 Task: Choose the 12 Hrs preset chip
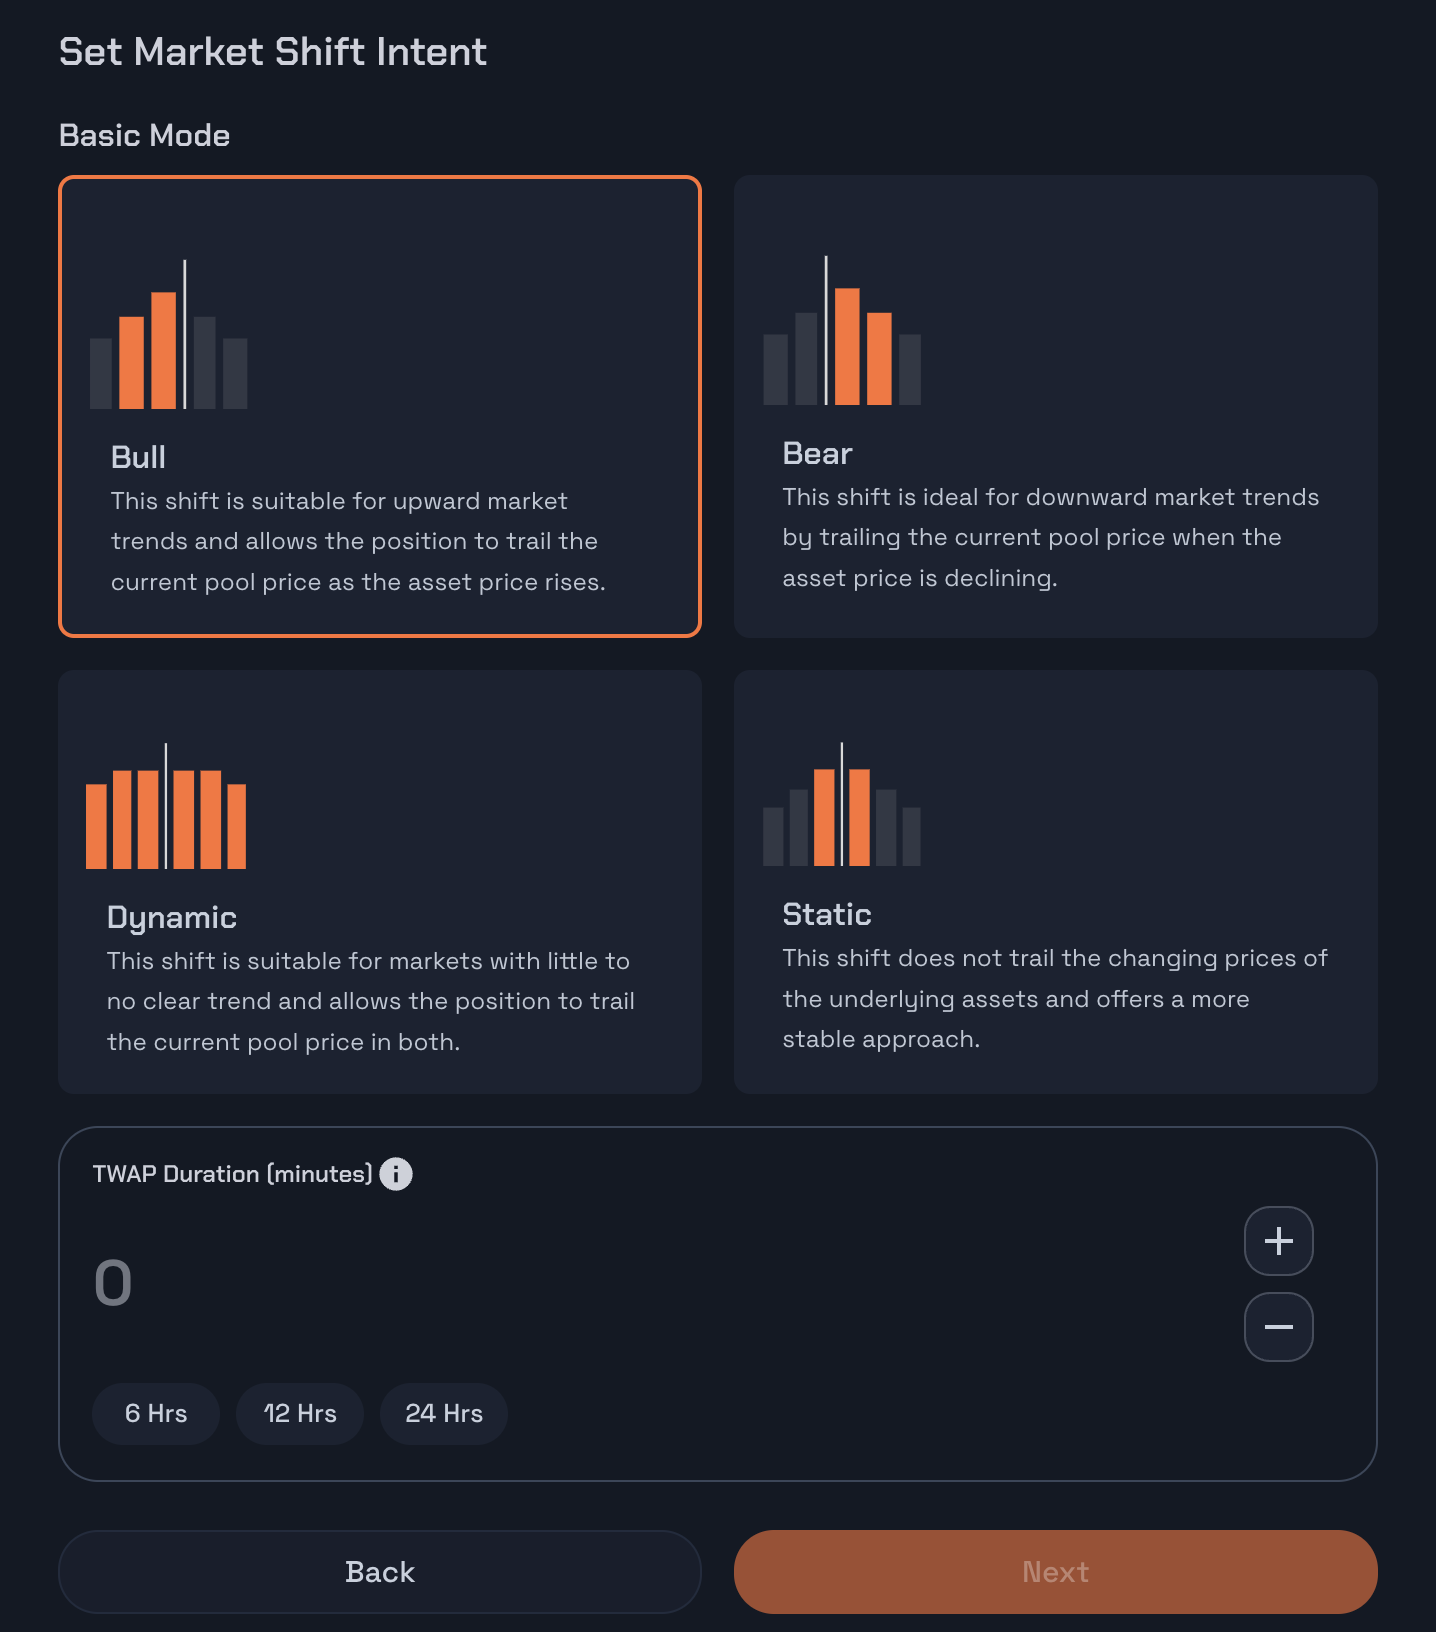tap(300, 1414)
